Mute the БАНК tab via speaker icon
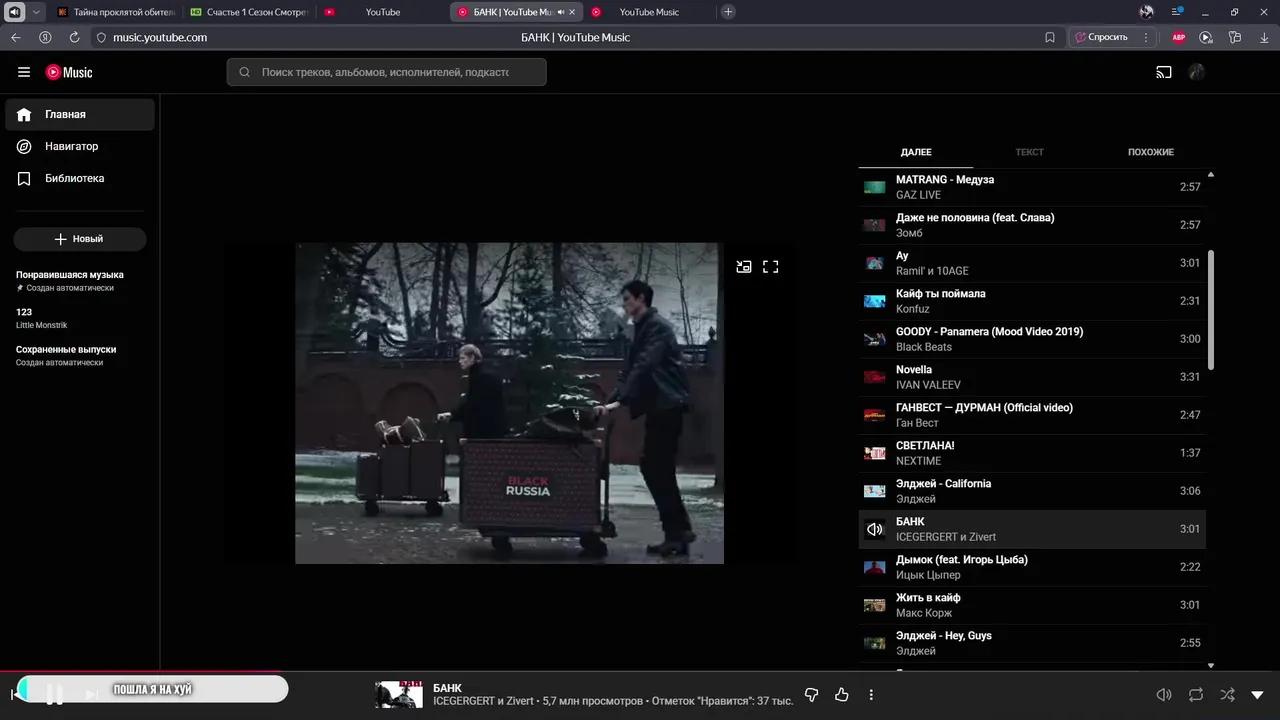 click(560, 12)
